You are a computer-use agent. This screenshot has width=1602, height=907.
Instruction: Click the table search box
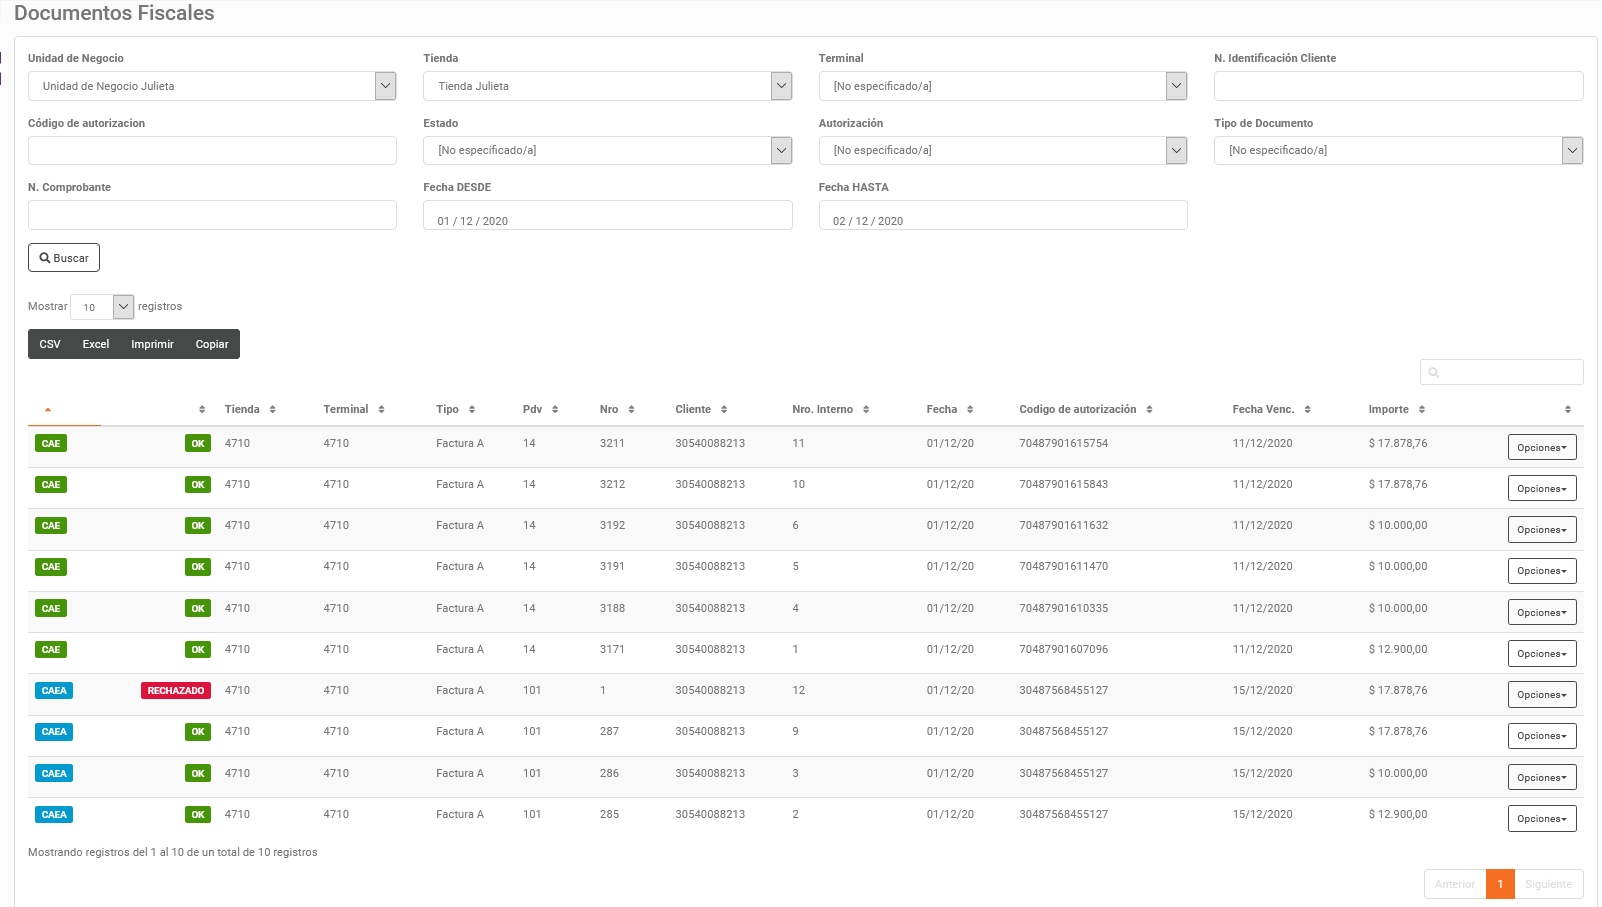click(1501, 372)
